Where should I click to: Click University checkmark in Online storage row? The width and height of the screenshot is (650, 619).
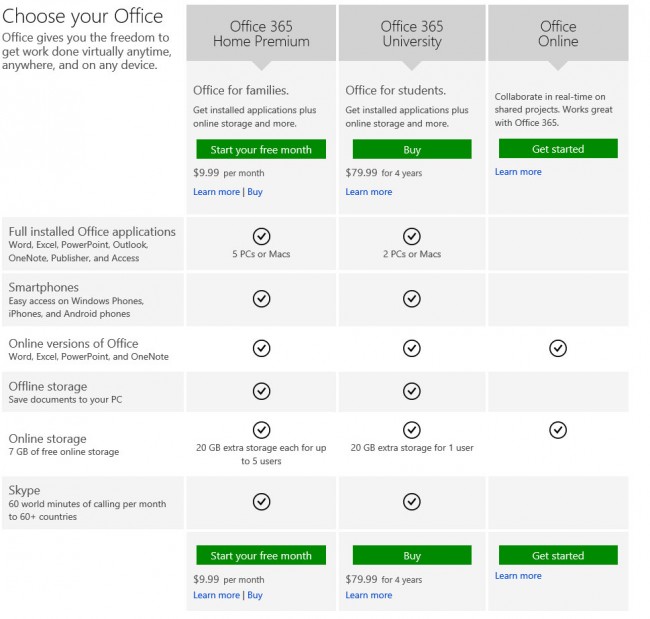pyautogui.click(x=412, y=430)
